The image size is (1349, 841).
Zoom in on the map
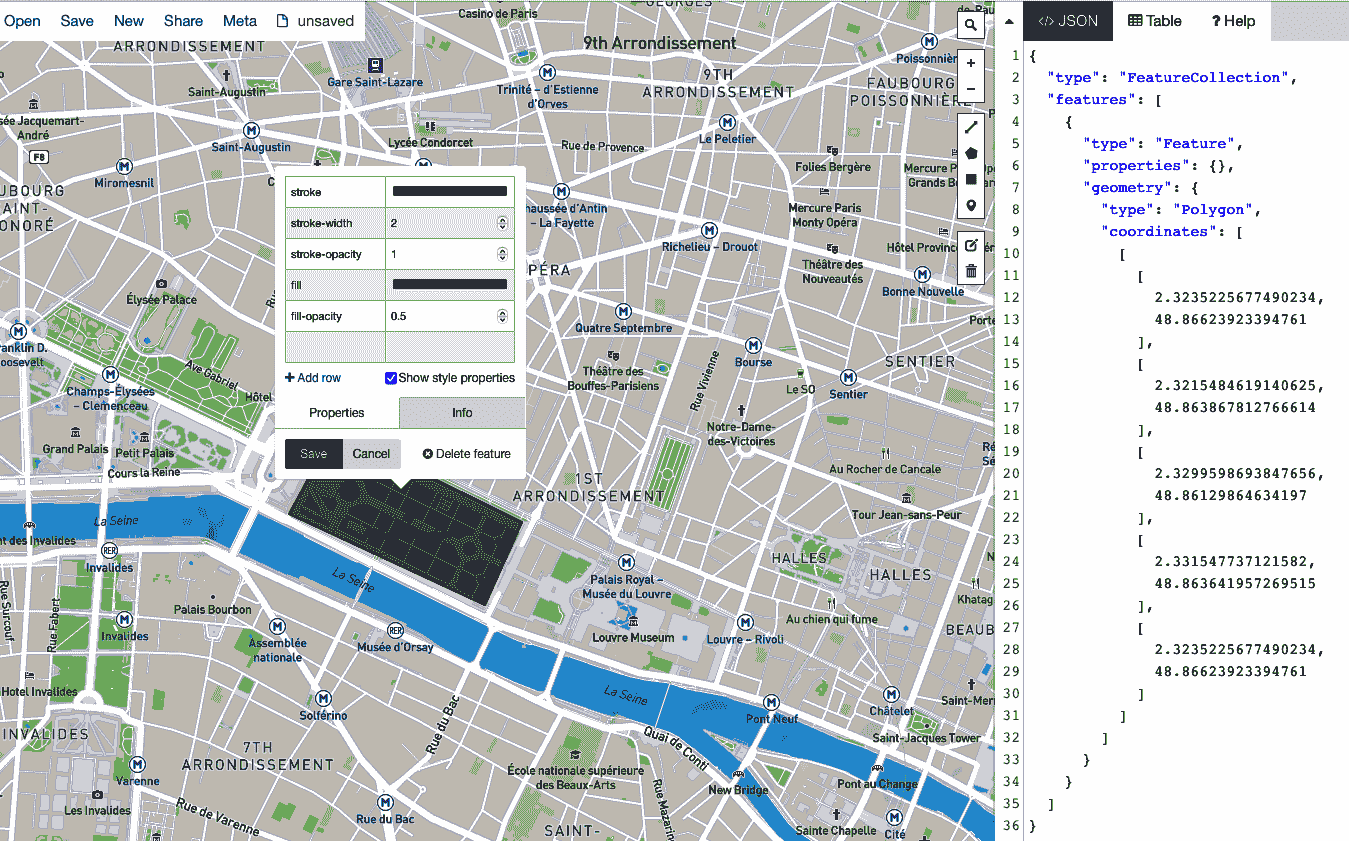pos(970,63)
